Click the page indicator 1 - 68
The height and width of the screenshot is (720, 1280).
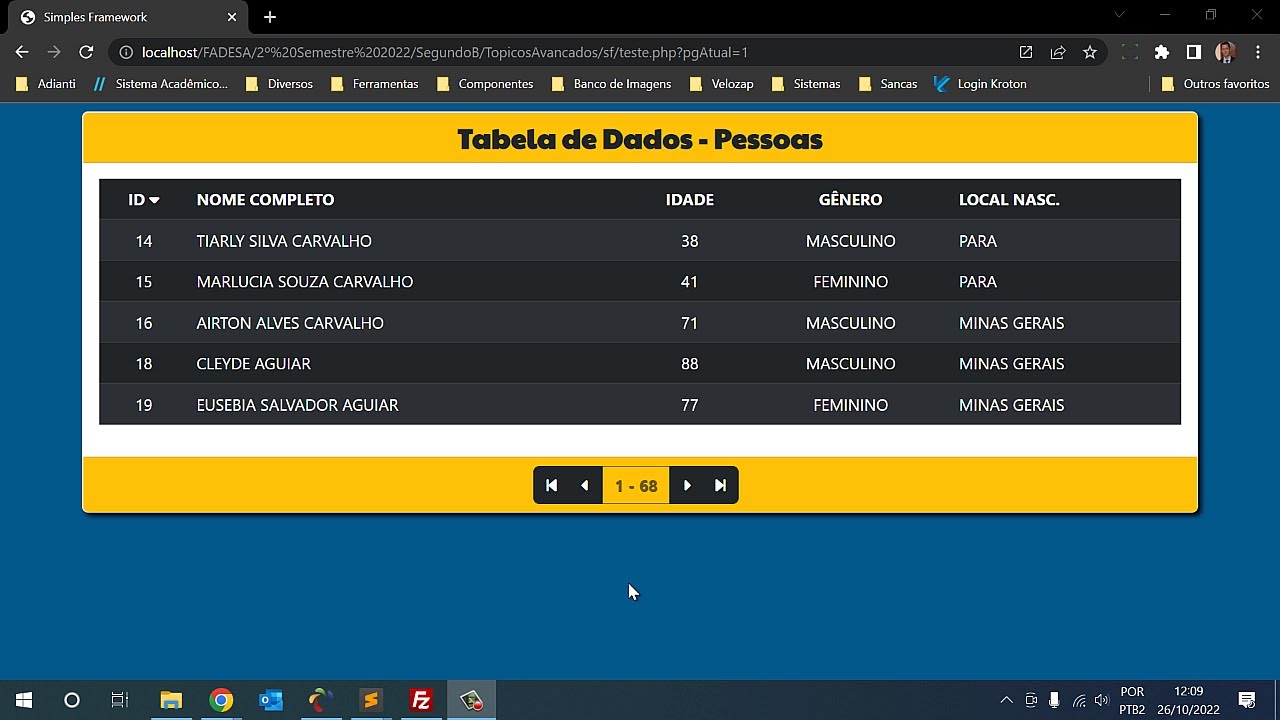[636, 486]
